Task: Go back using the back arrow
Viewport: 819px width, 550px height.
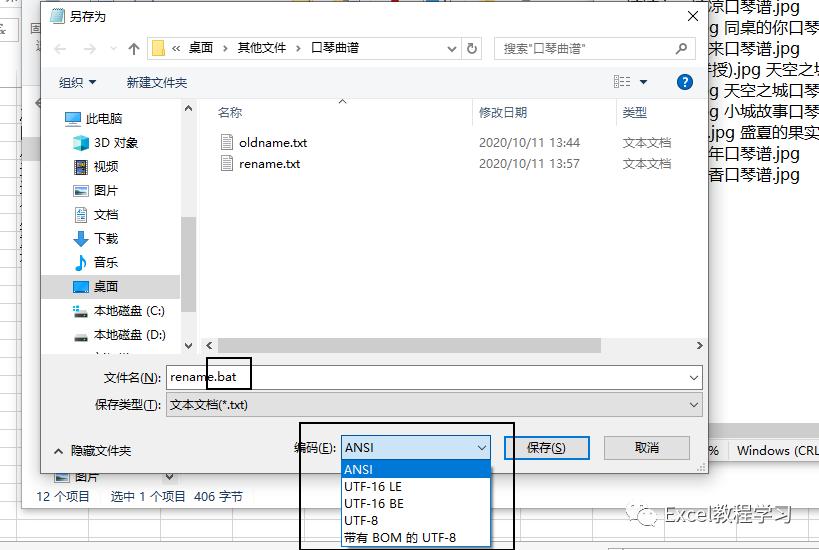Action: pyautogui.click(x=60, y=49)
